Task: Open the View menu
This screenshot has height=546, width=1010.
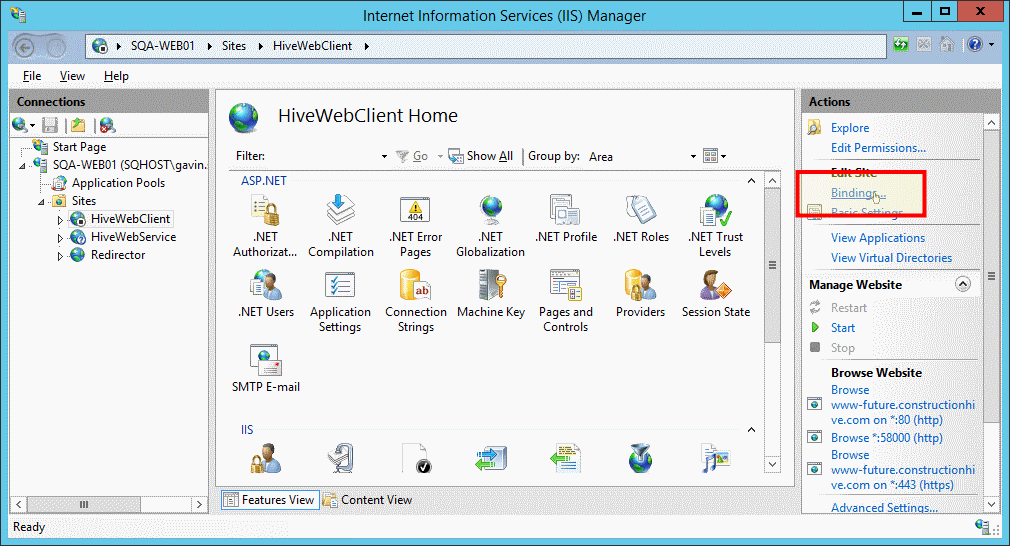Action: 72,76
